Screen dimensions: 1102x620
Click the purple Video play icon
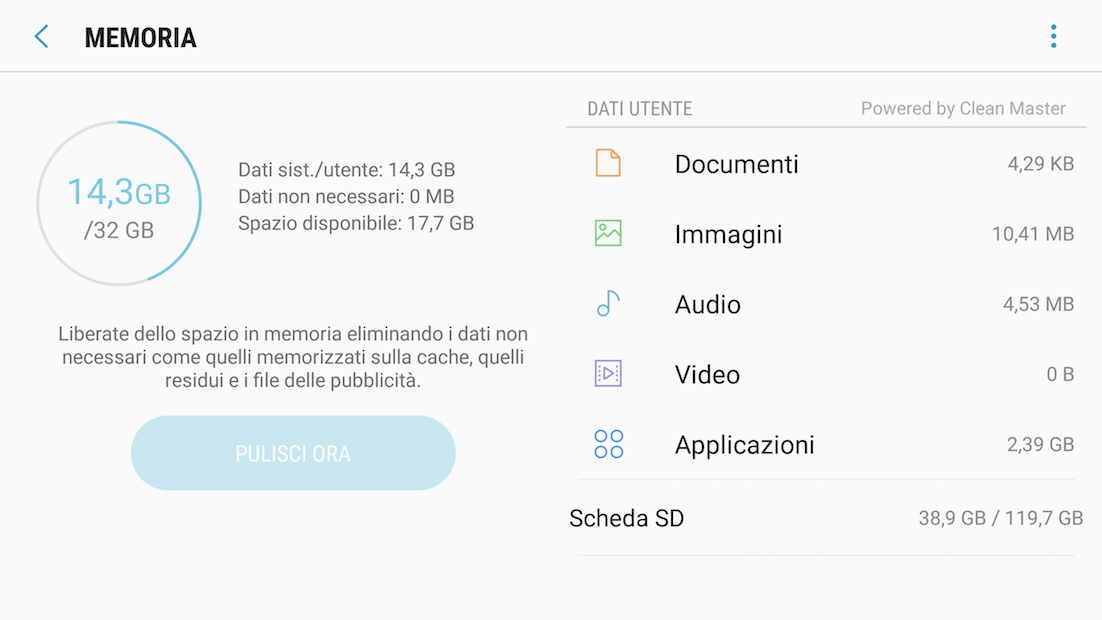(608, 374)
